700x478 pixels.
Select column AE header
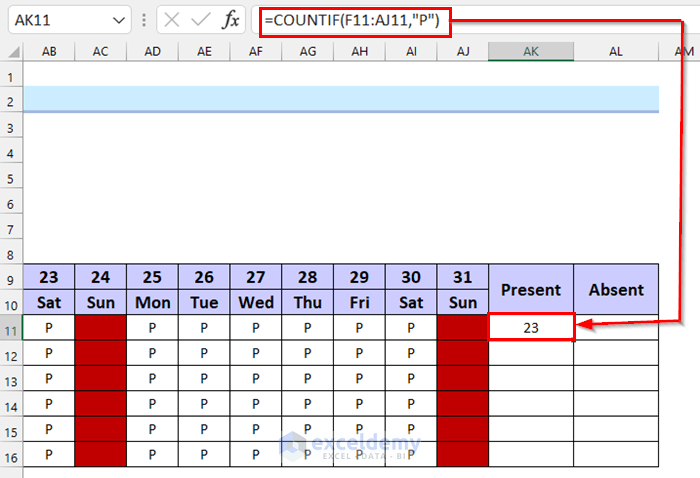[x=204, y=52]
